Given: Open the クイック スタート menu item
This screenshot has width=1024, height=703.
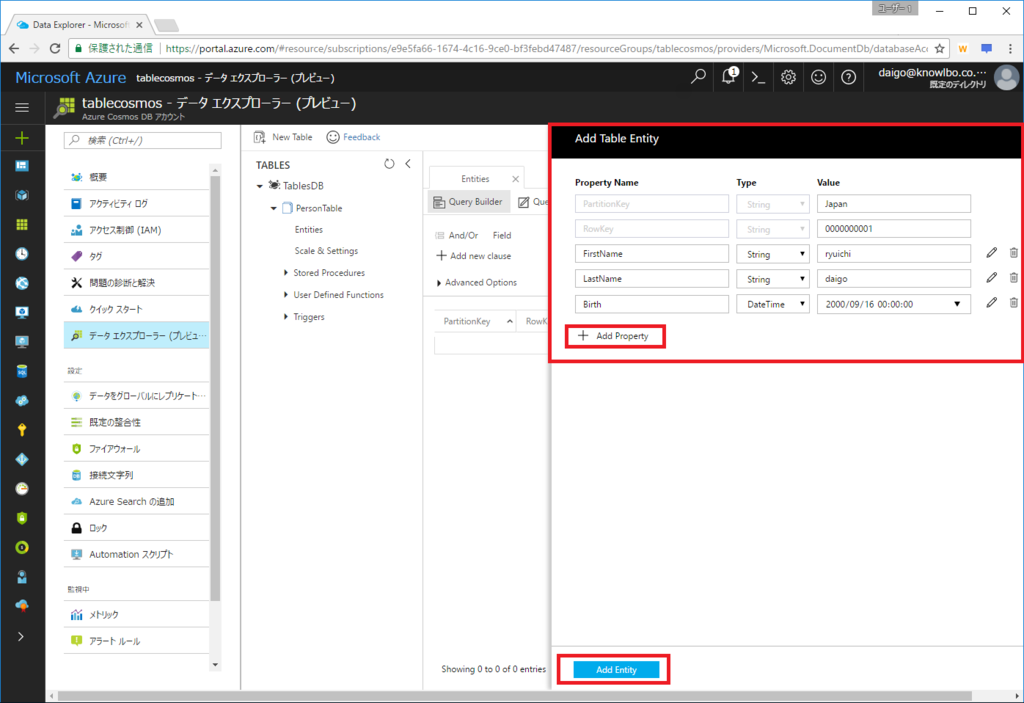Looking at the screenshot, I should click(136, 309).
